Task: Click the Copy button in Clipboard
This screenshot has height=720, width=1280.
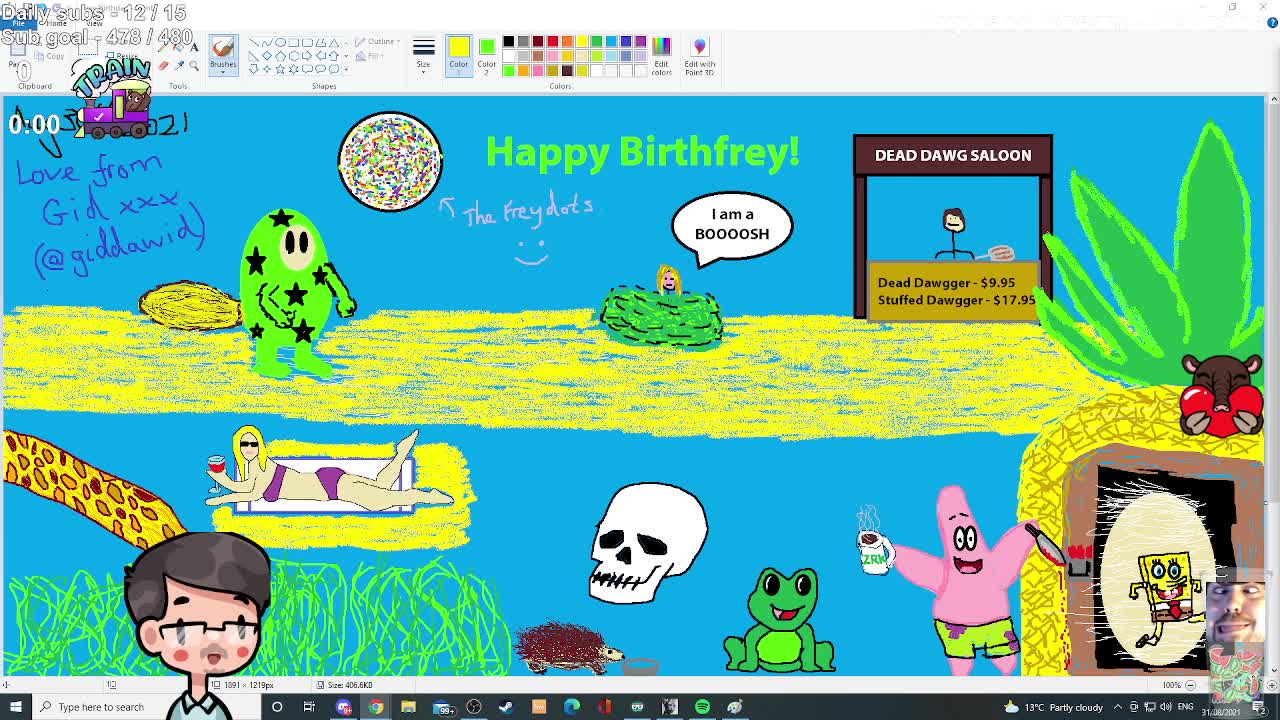Action: 49,56
